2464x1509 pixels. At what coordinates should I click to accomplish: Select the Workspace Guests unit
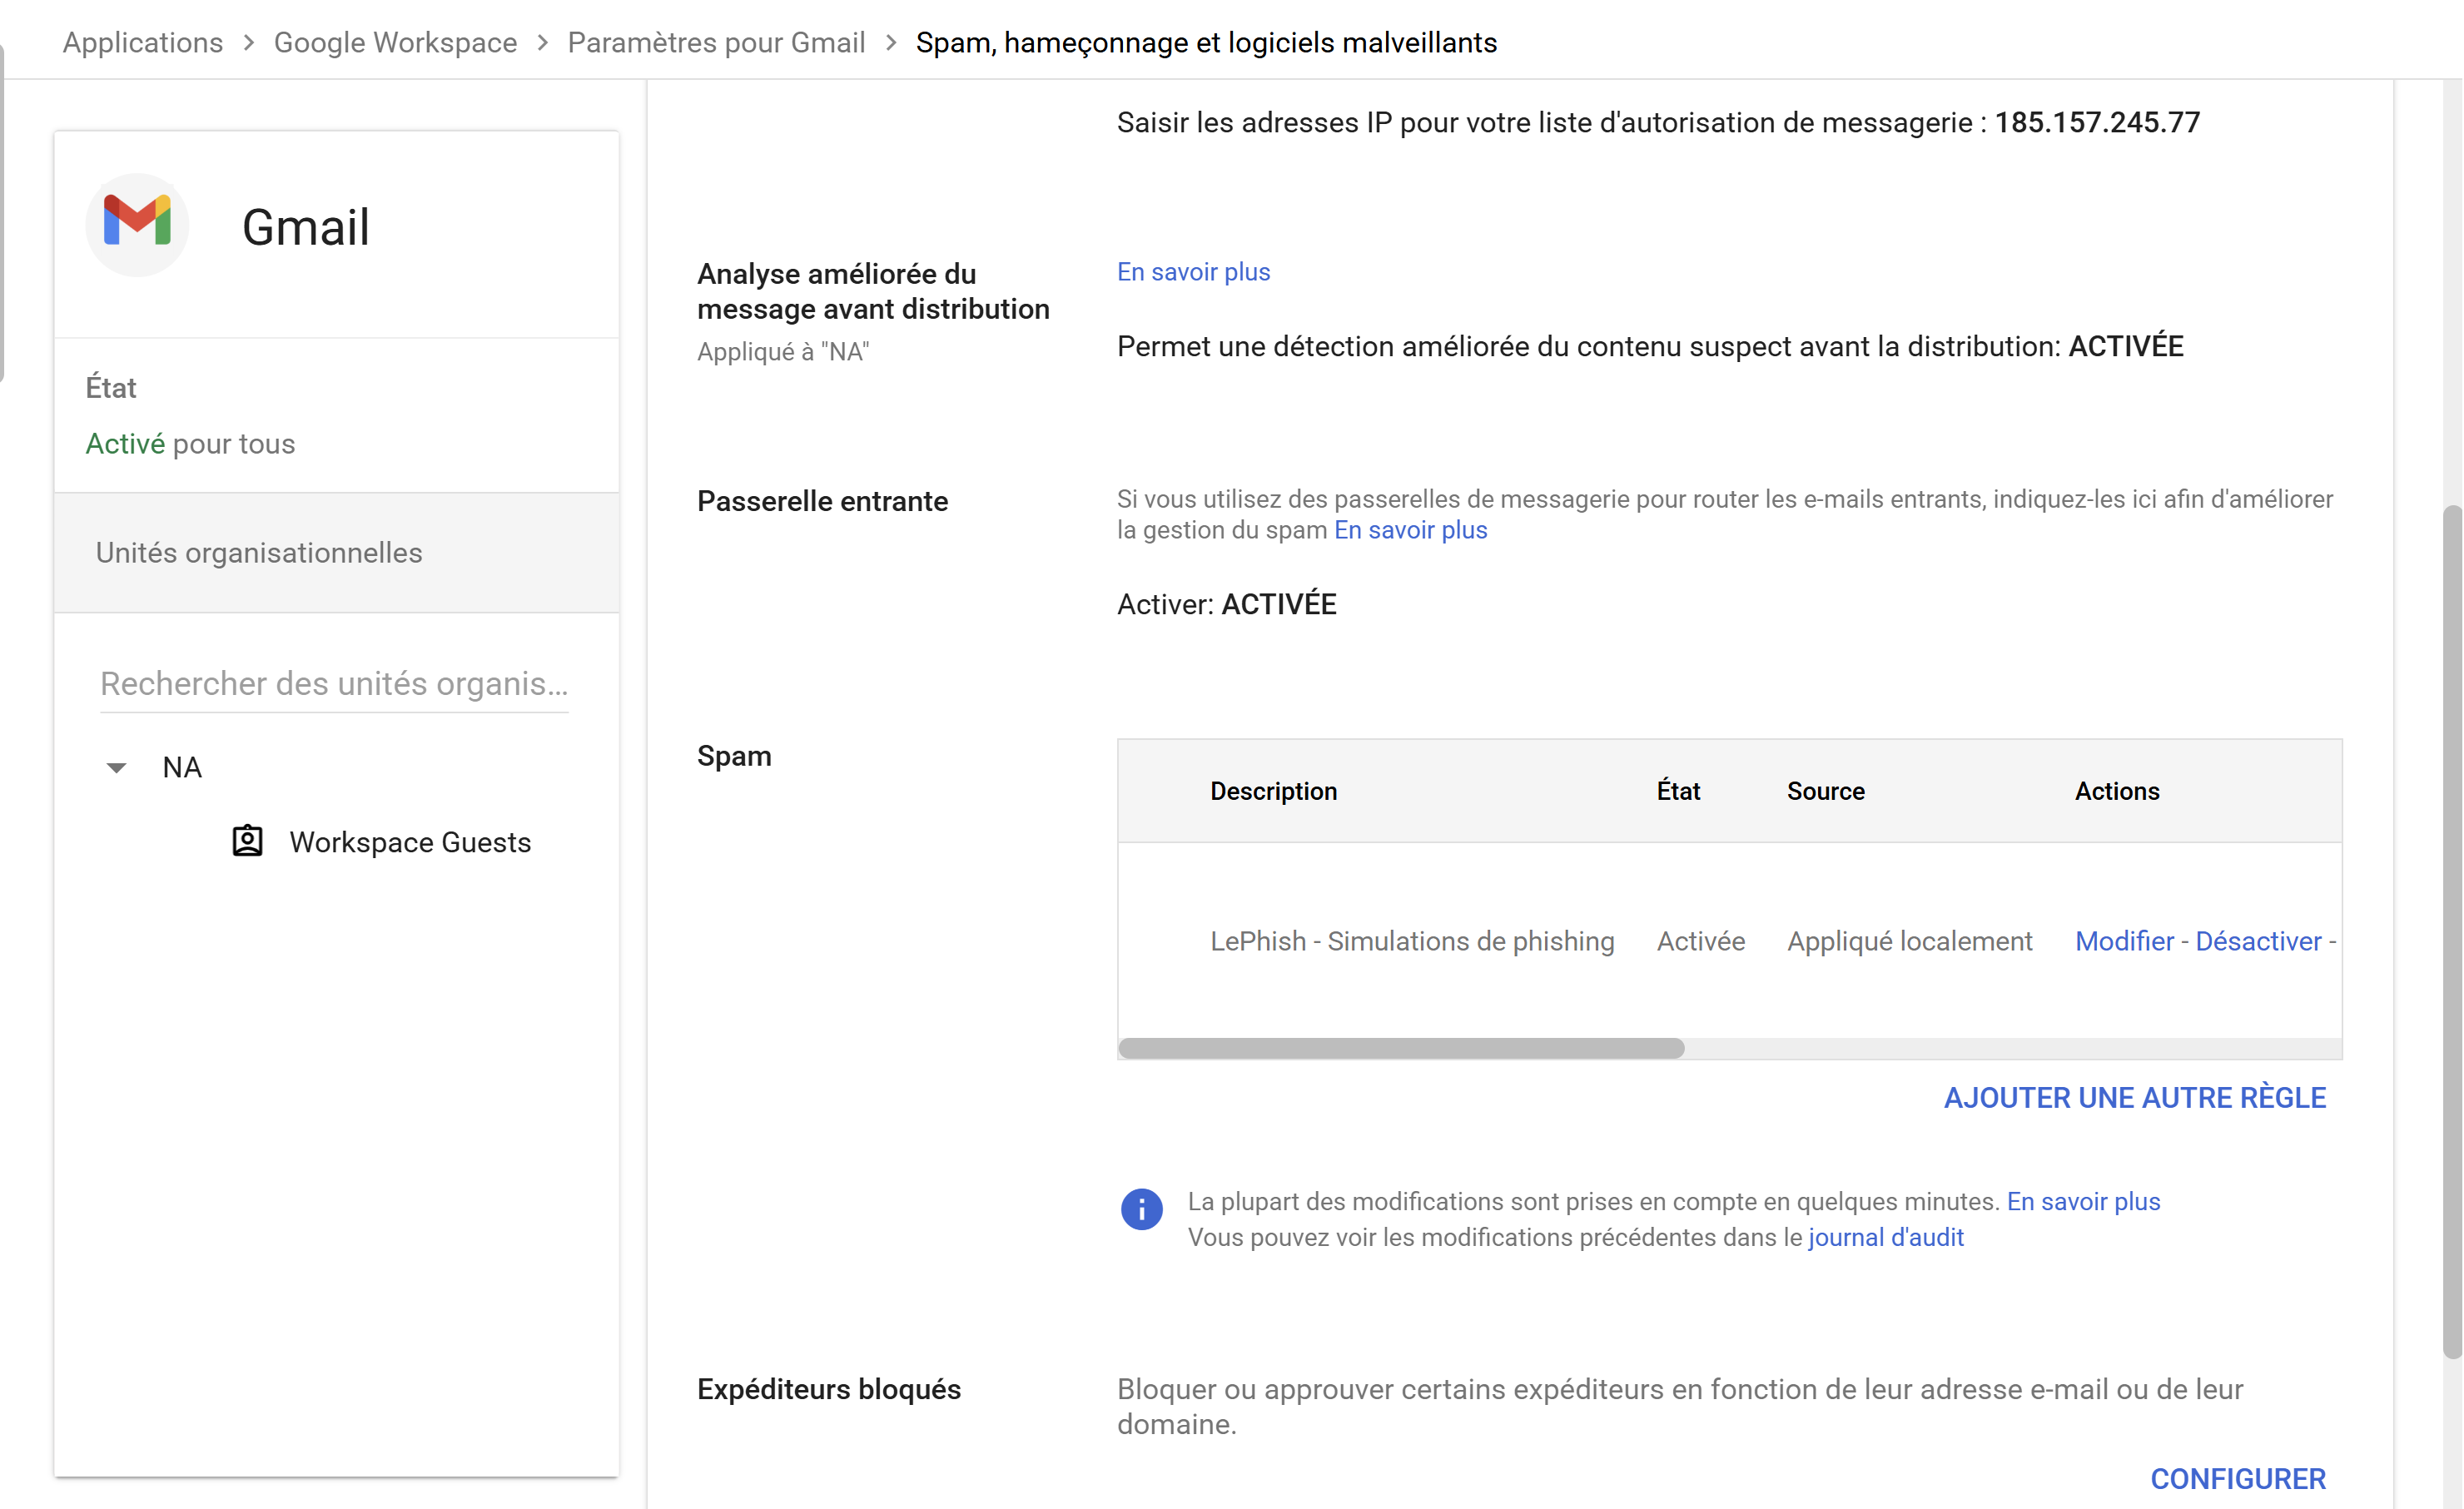410,842
